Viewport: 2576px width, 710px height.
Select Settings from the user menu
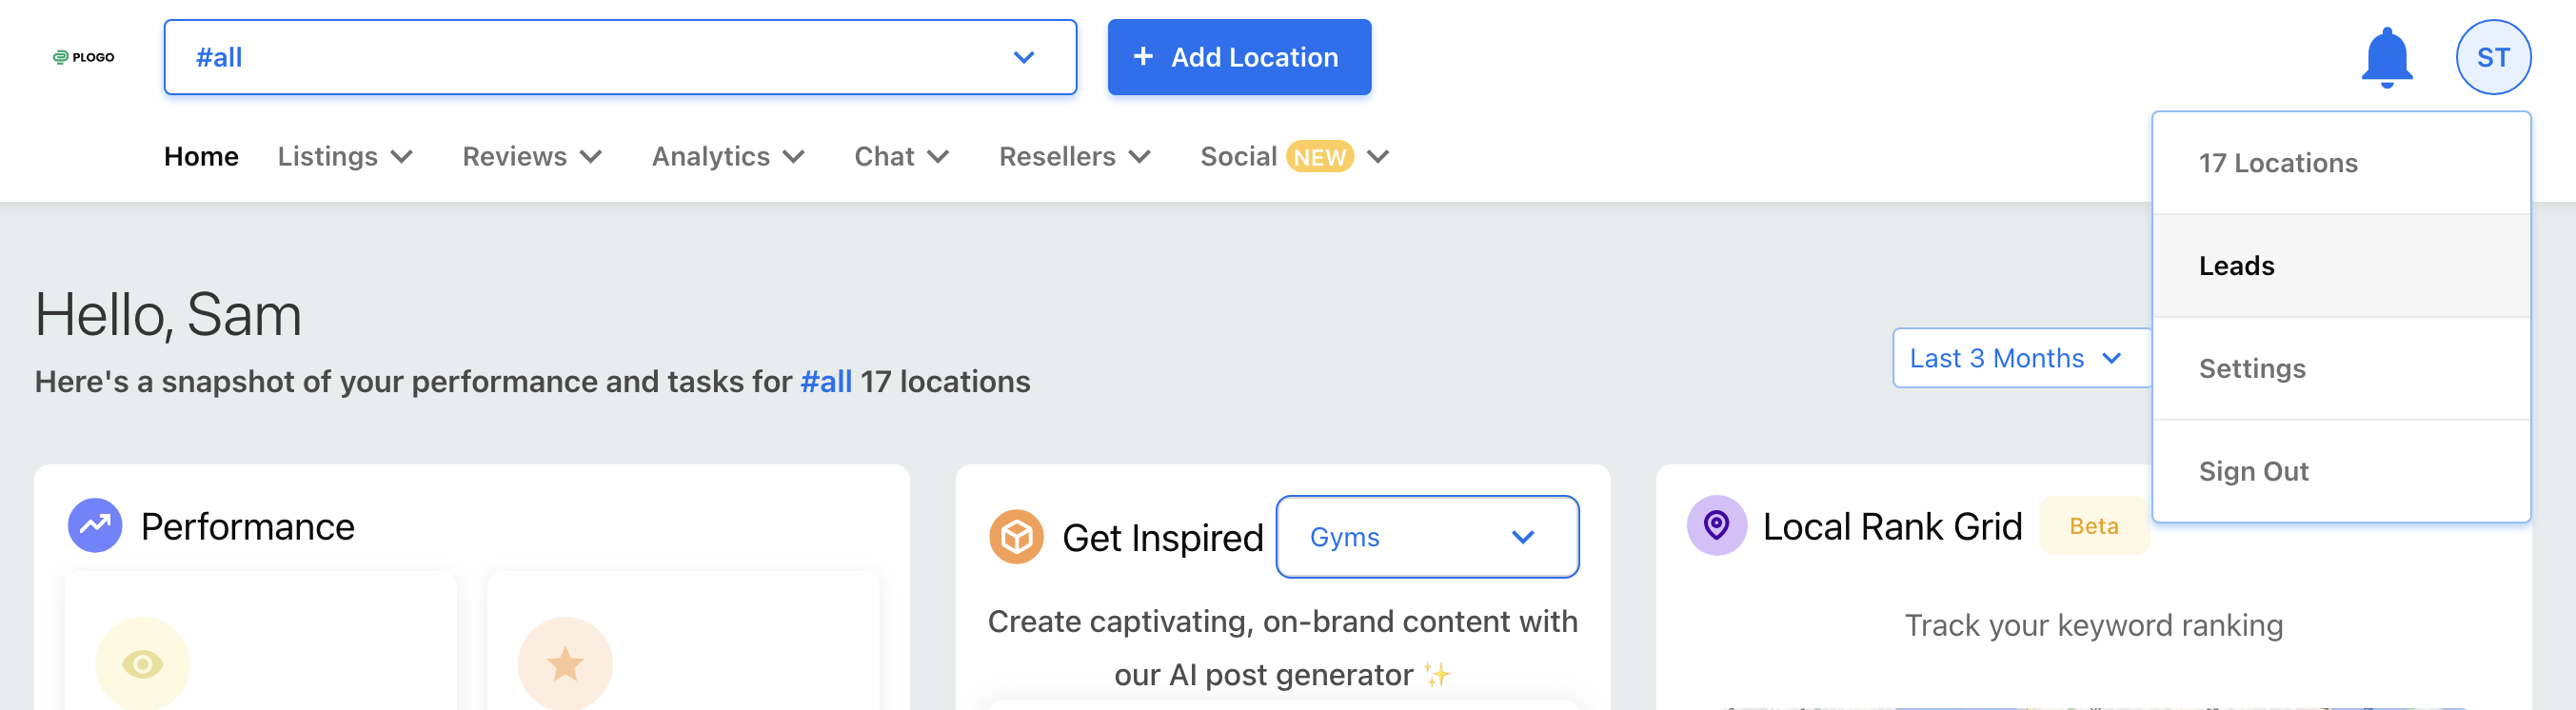tap(2340, 369)
